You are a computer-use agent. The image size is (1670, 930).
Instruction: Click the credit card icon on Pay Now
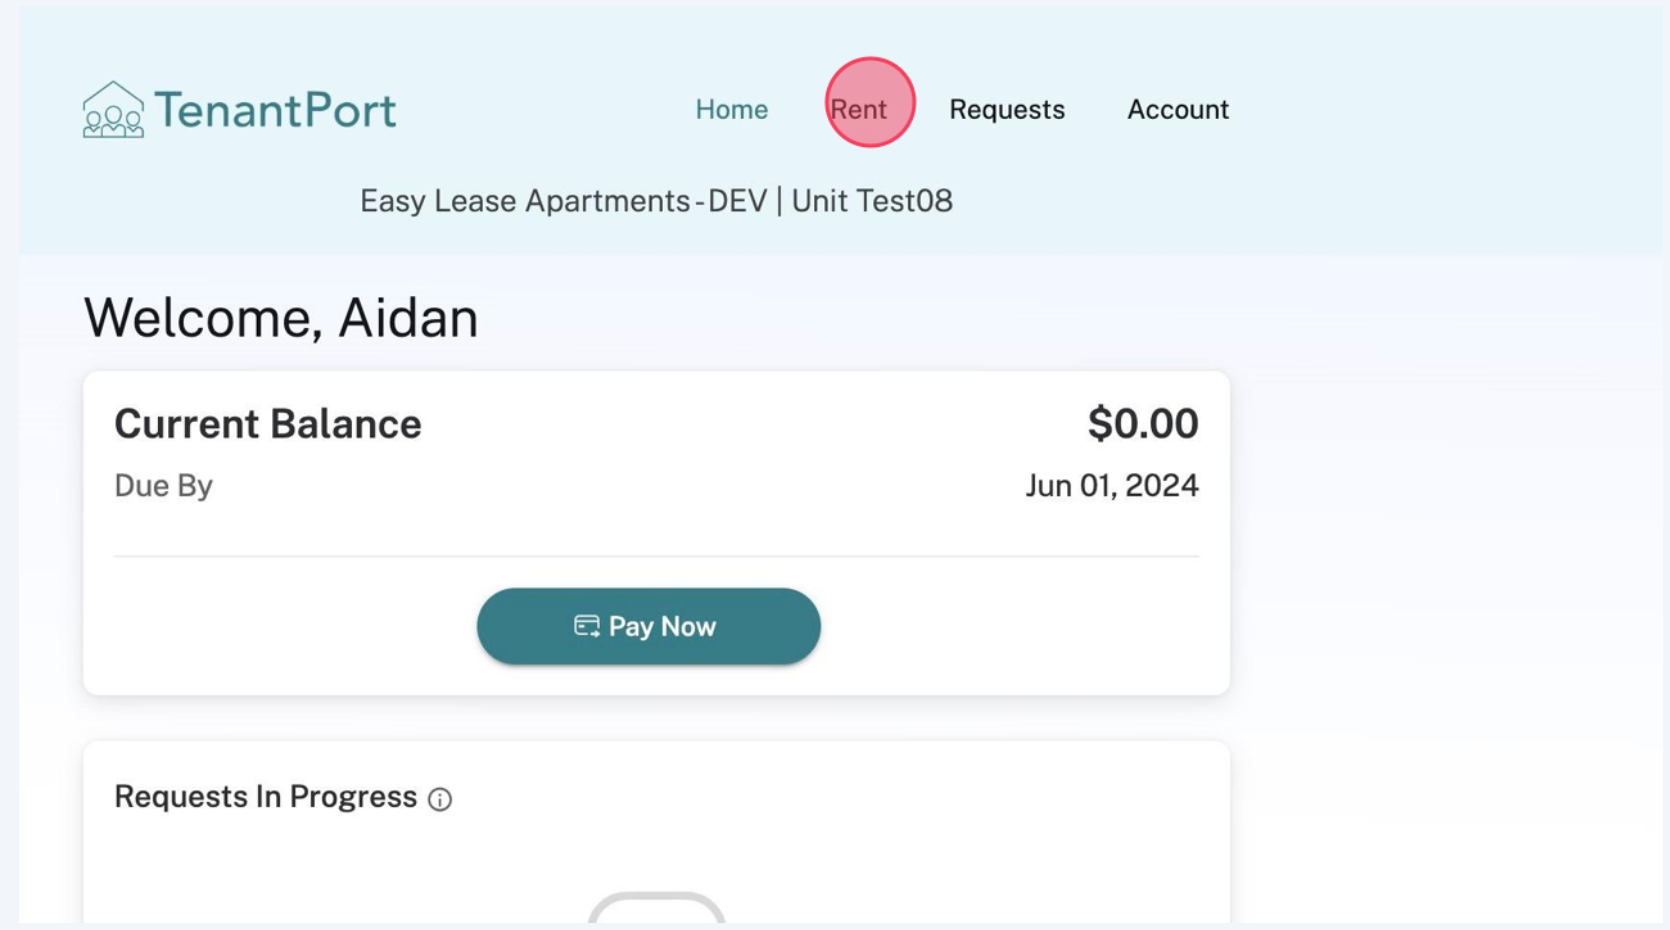click(587, 626)
